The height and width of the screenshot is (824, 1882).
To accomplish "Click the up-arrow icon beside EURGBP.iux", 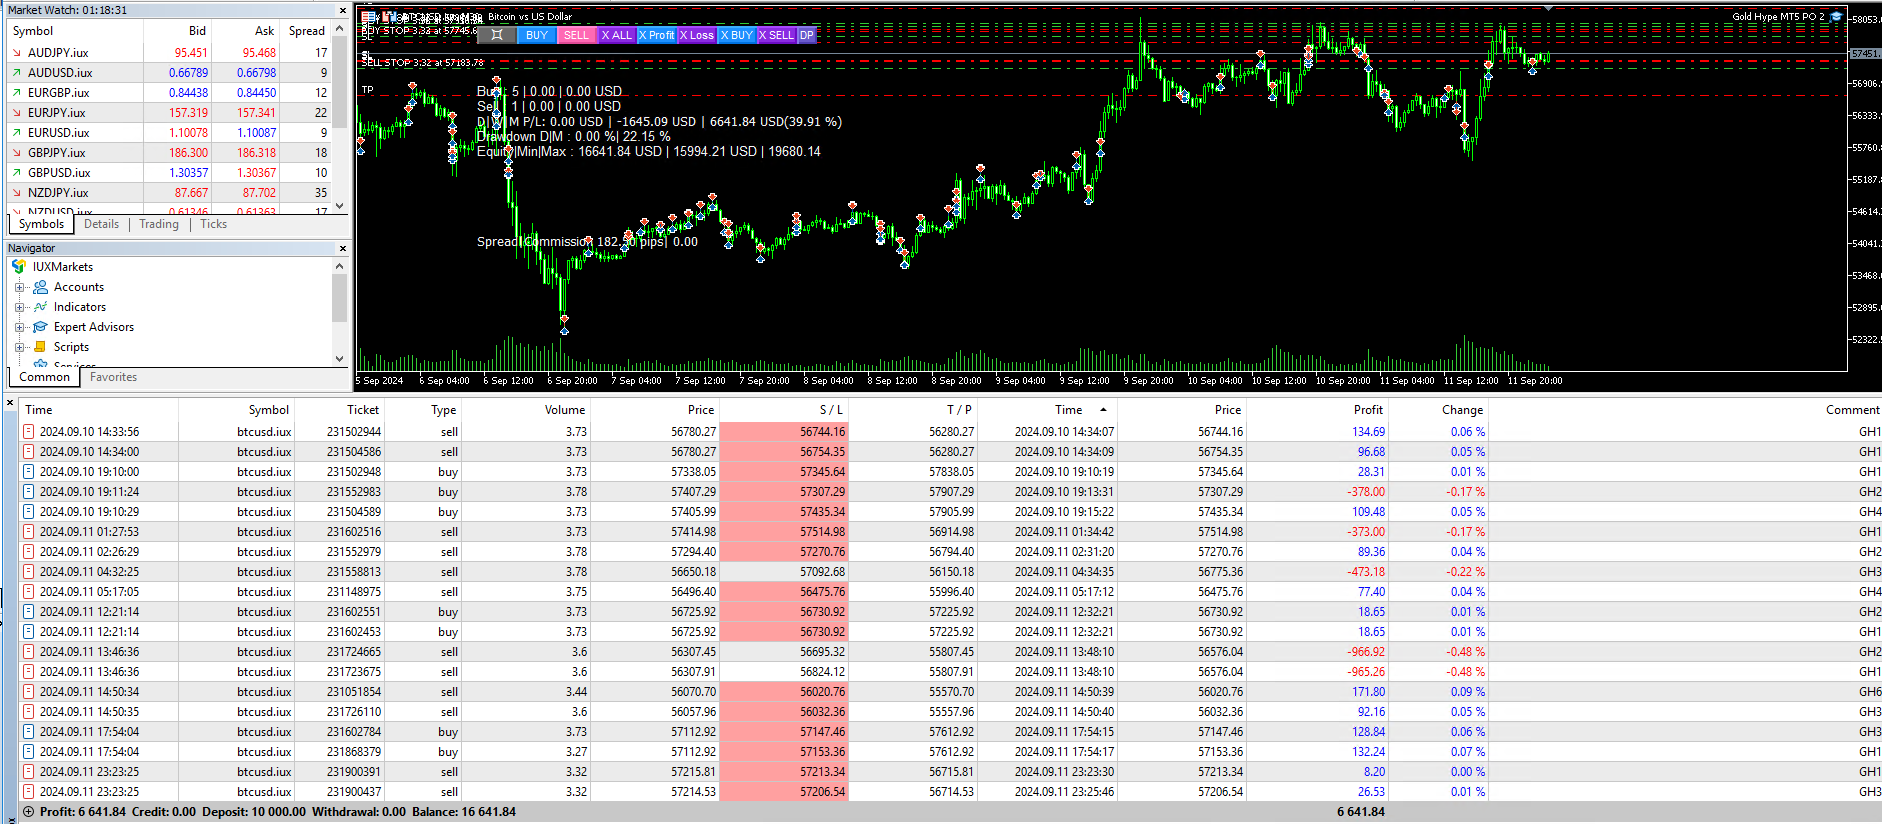I will pos(16,93).
